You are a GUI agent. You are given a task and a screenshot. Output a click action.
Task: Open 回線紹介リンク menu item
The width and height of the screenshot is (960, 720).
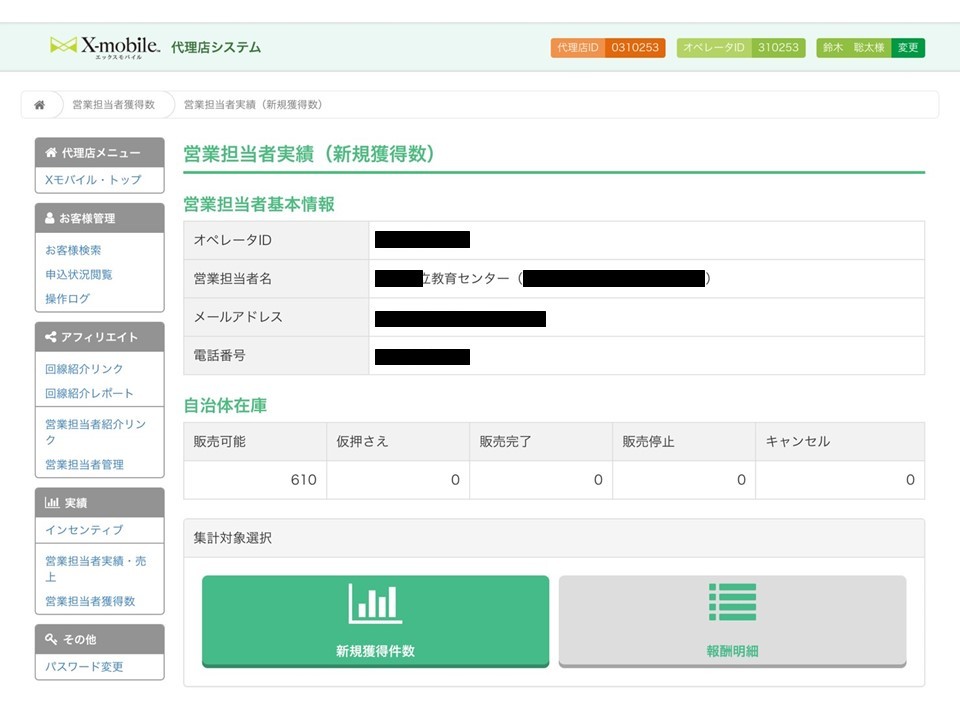pyautogui.click(x=84, y=369)
